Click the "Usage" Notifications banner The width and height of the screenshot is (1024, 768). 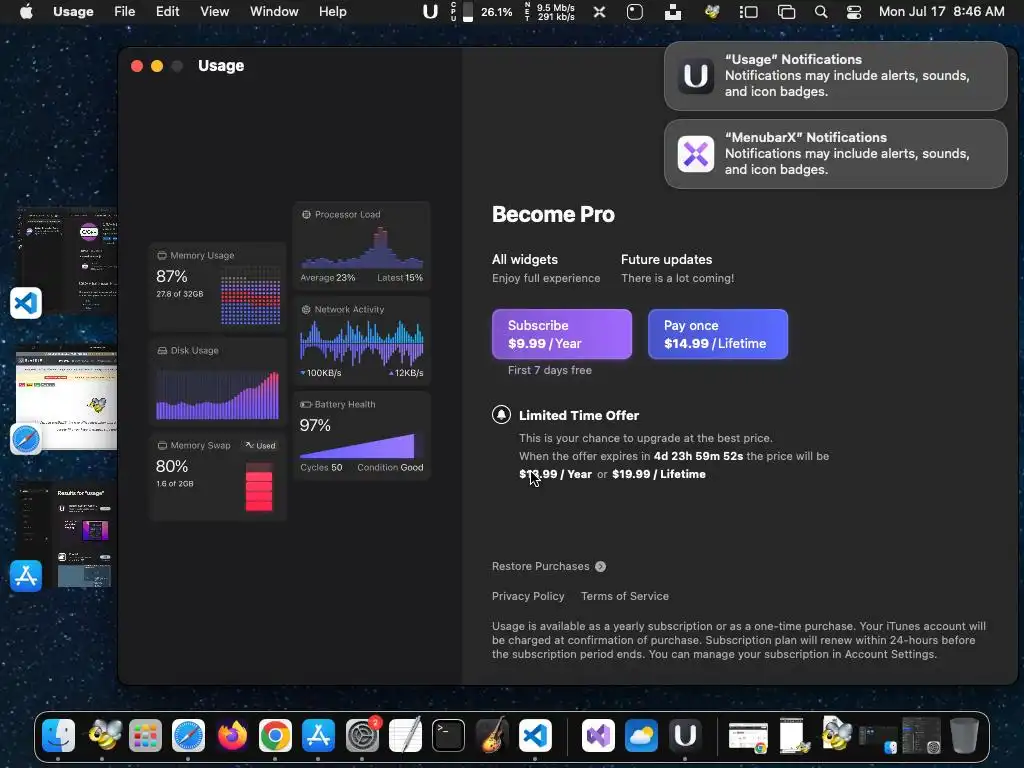click(835, 76)
